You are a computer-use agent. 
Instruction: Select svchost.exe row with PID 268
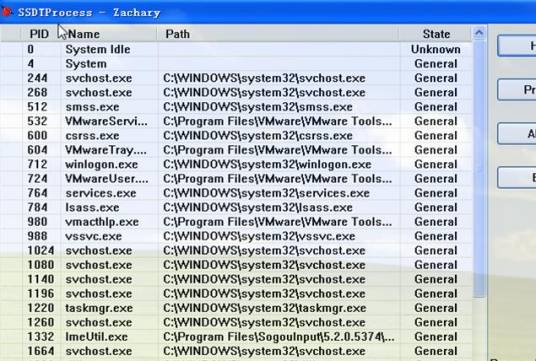click(236, 92)
